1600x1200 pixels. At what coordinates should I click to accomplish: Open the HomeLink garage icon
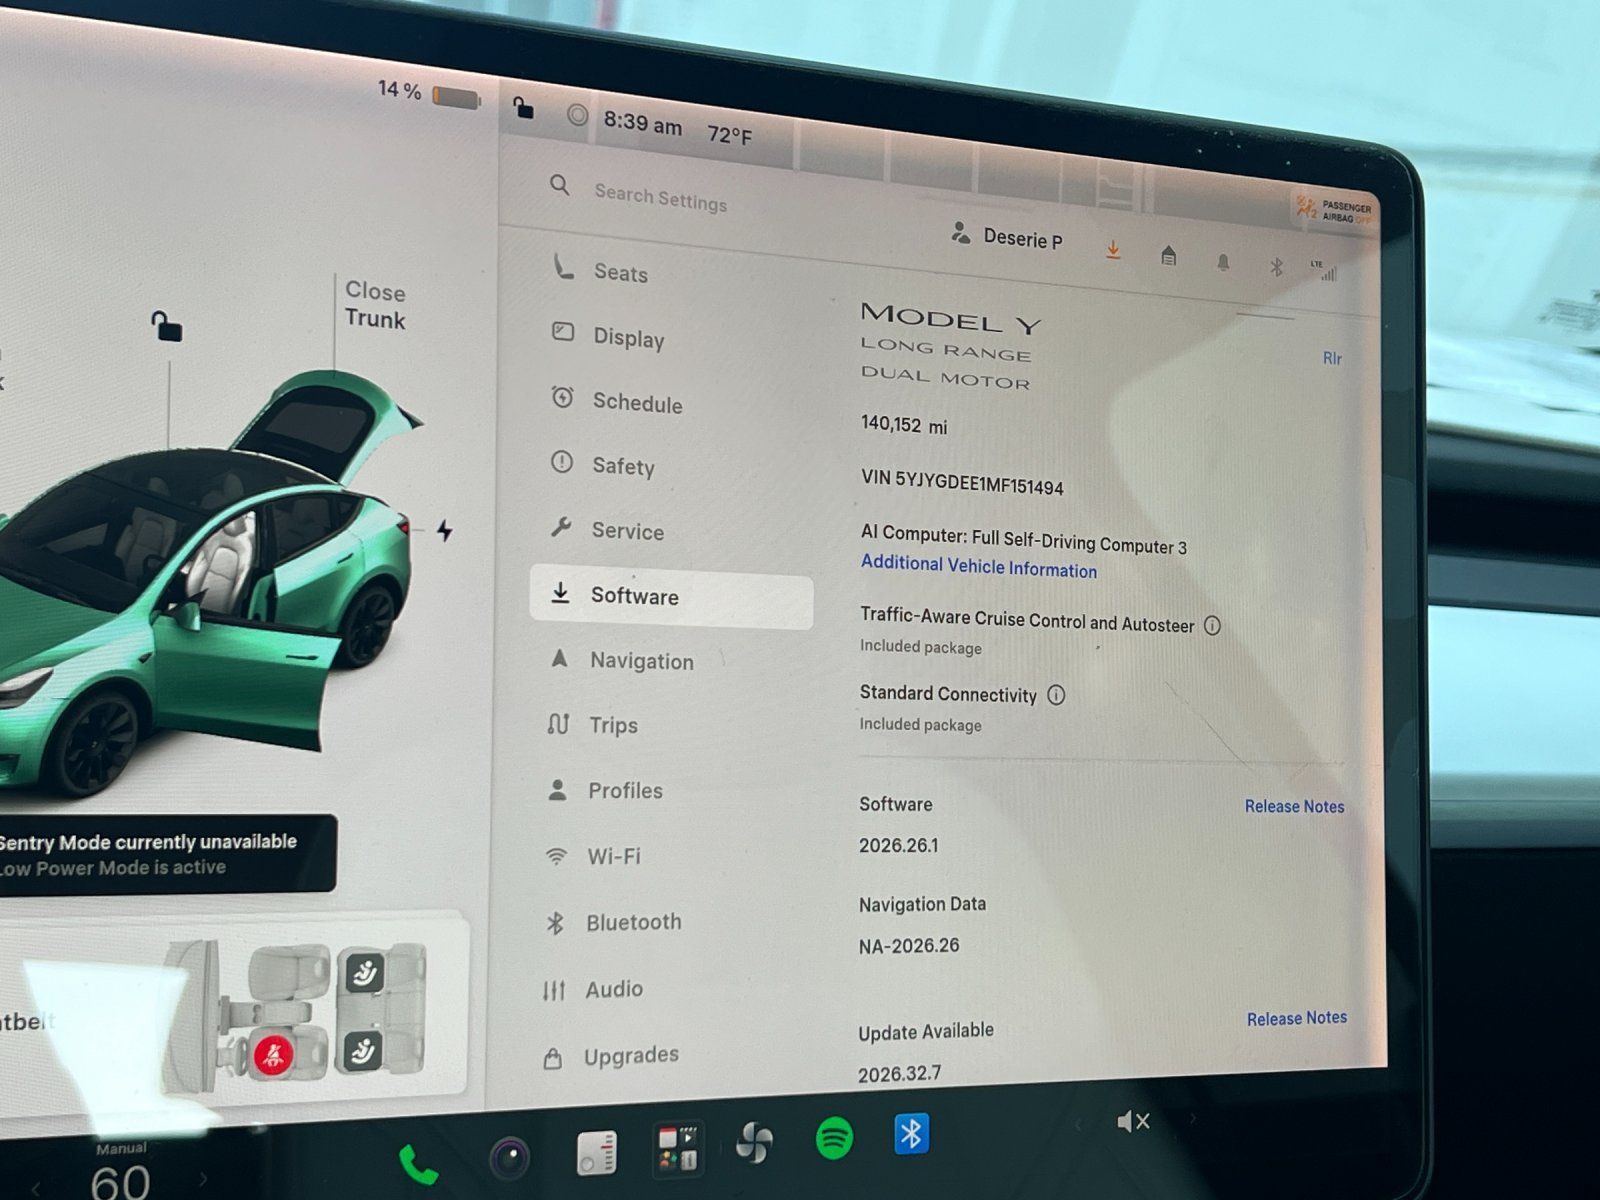[x=1168, y=256]
